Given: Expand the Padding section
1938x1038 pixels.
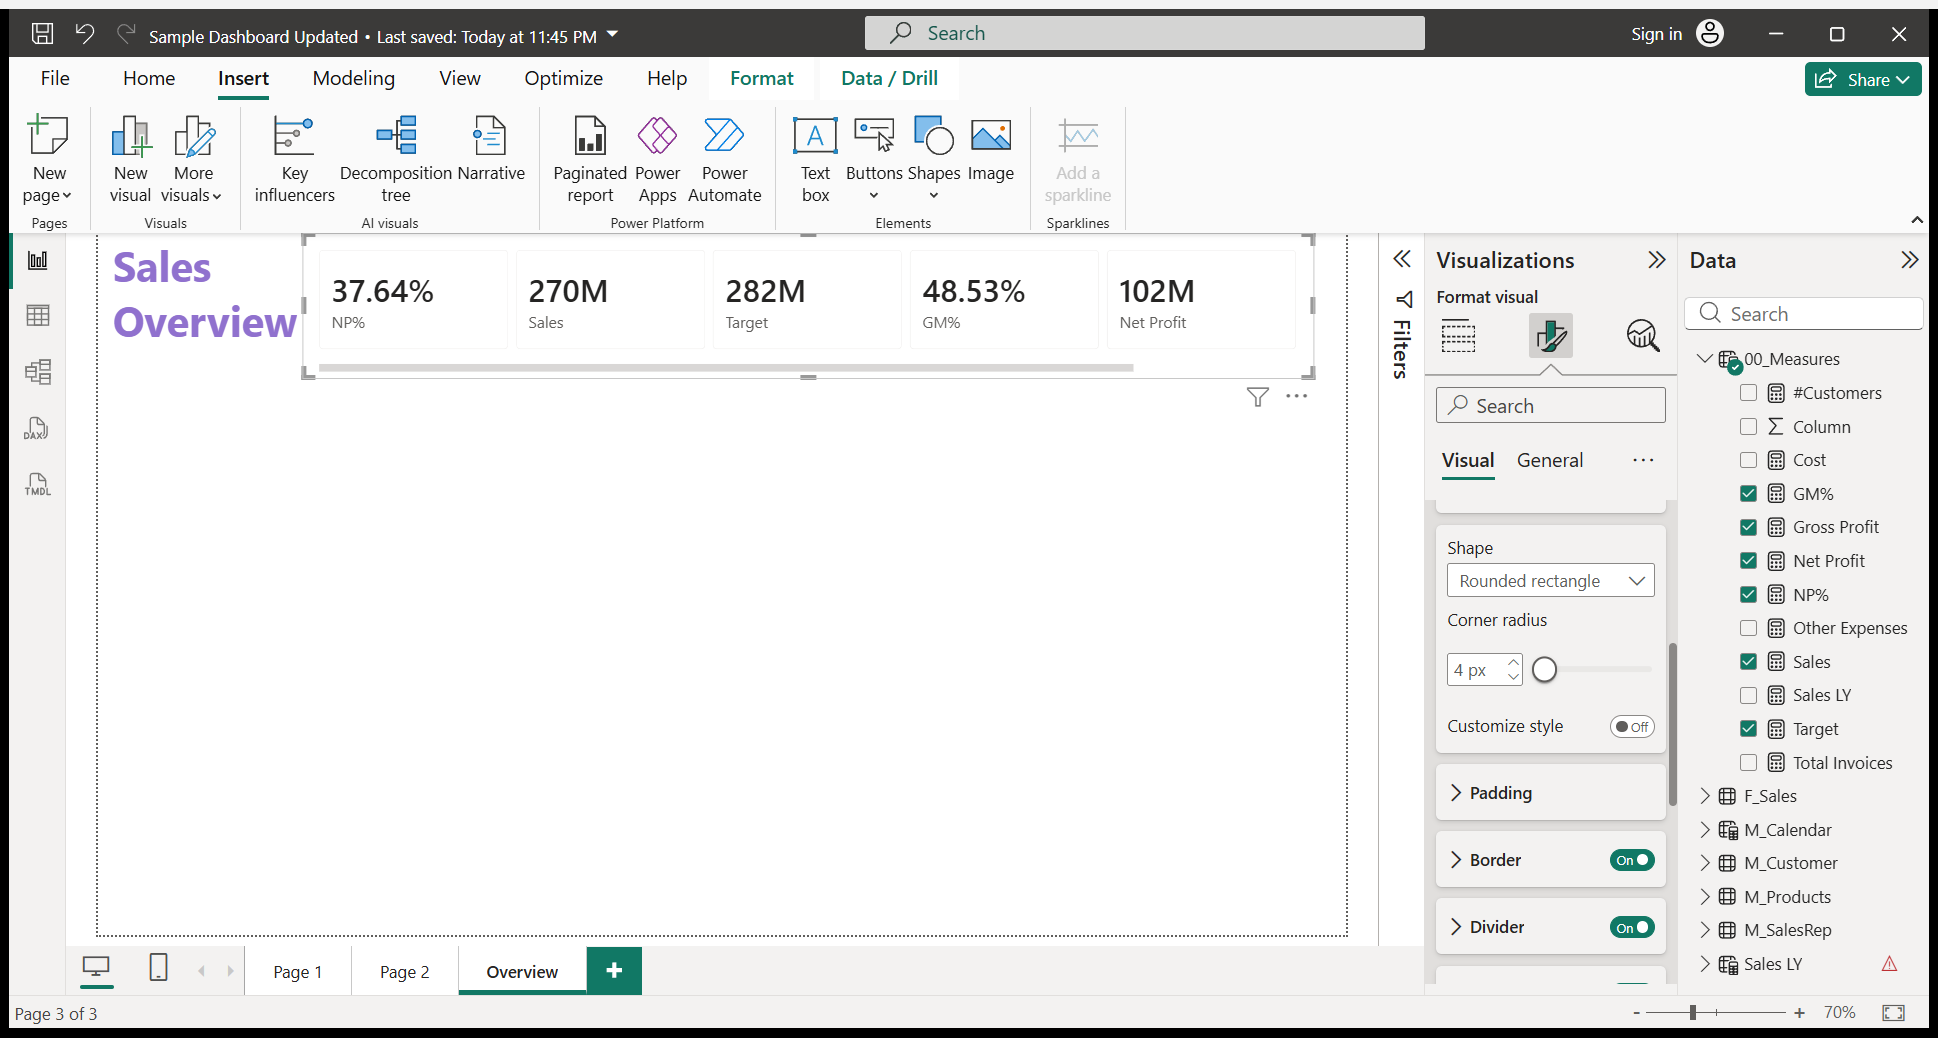Looking at the screenshot, I should click(x=1500, y=793).
